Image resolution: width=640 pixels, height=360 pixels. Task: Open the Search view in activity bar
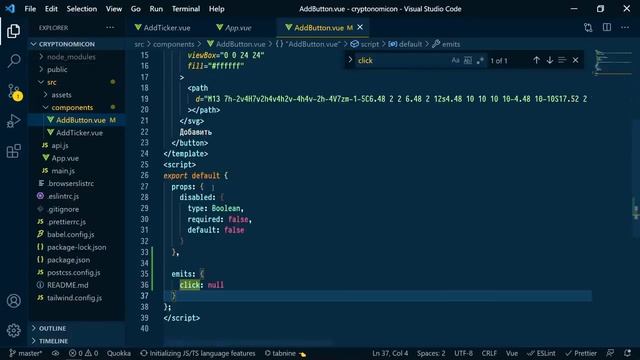point(13,61)
